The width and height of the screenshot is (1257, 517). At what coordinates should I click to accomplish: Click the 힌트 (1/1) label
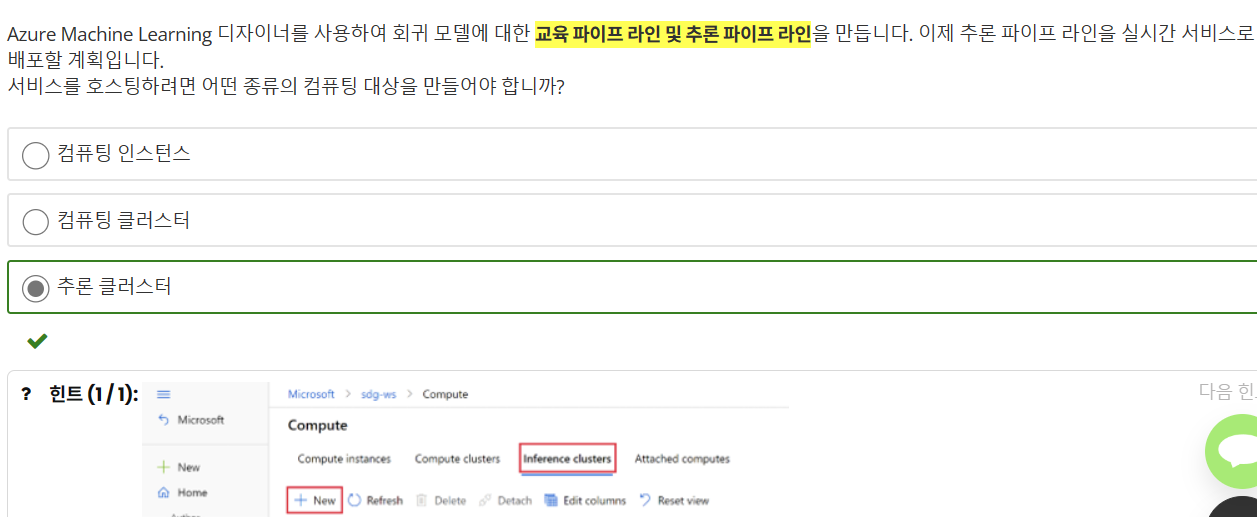(x=93, y=394)
